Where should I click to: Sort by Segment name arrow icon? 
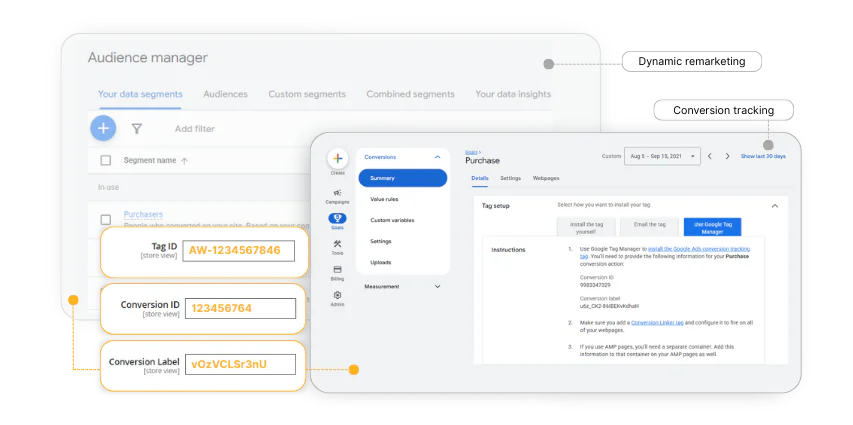(x=184, y=161)
